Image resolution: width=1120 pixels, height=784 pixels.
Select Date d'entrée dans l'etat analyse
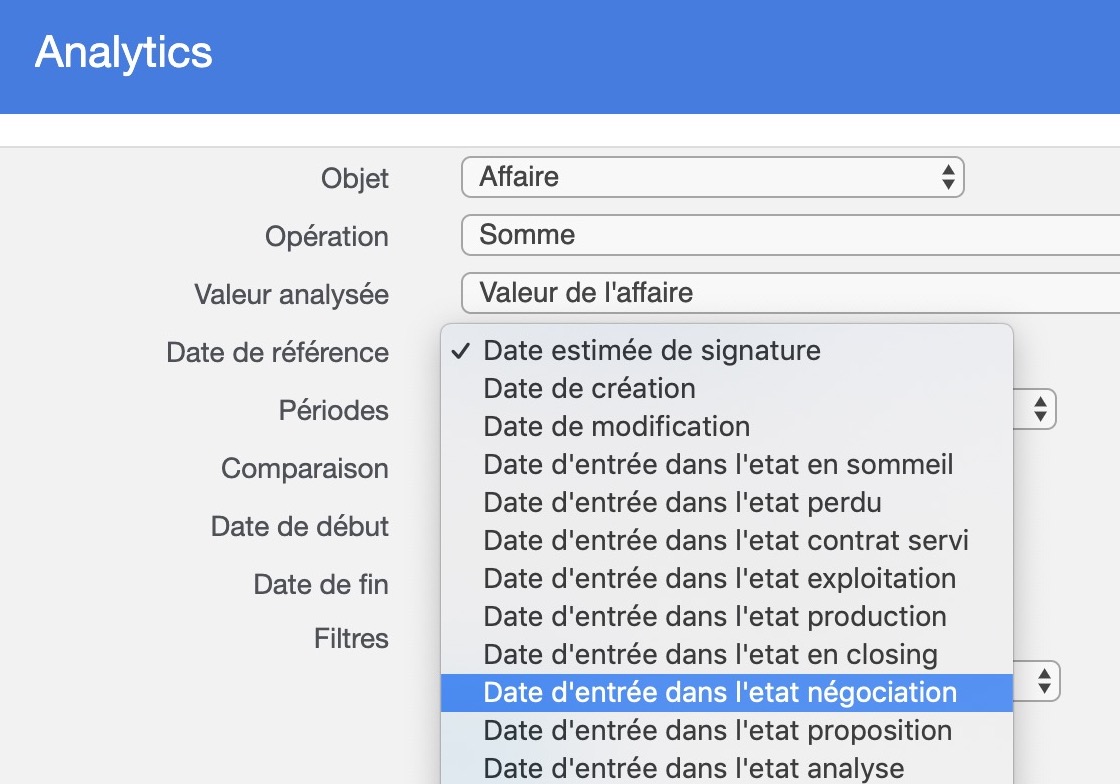click(727, 768)
